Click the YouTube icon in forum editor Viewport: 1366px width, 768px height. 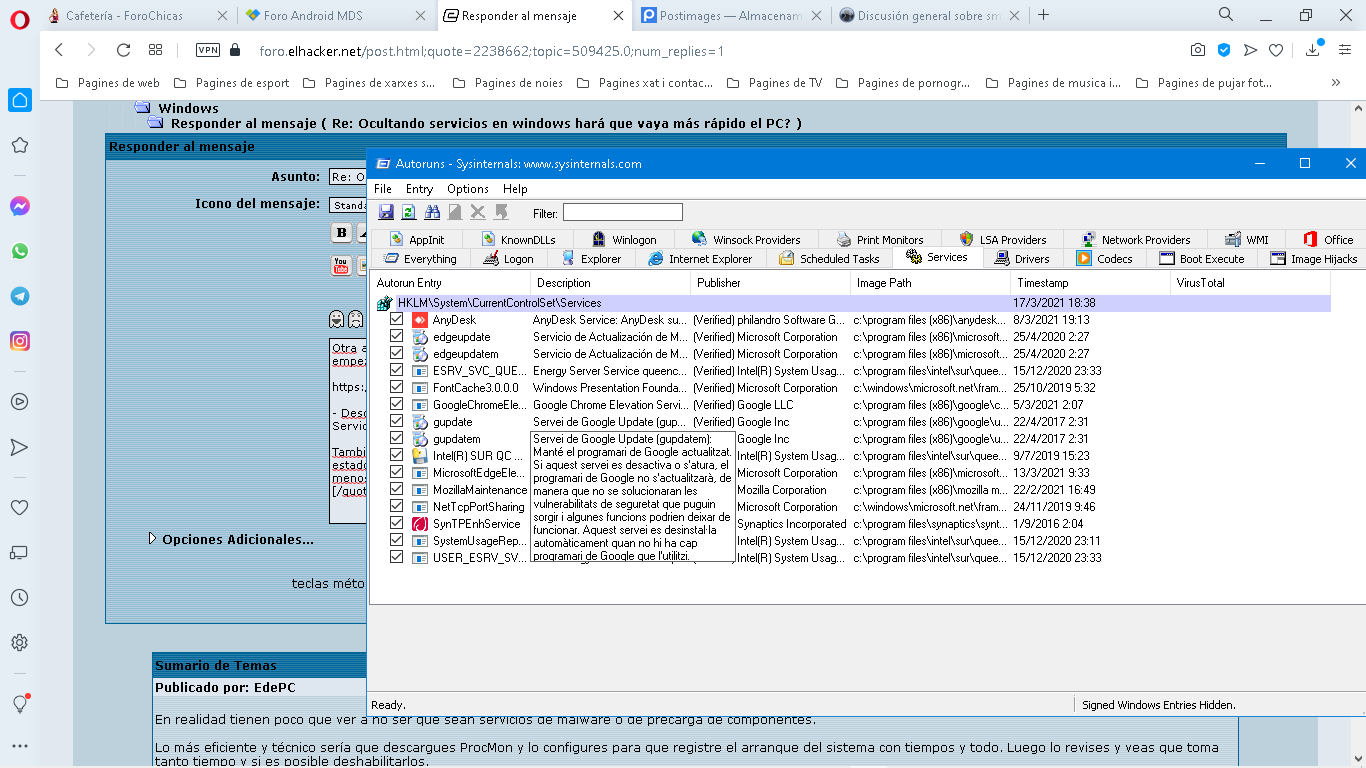pos(341,266)
